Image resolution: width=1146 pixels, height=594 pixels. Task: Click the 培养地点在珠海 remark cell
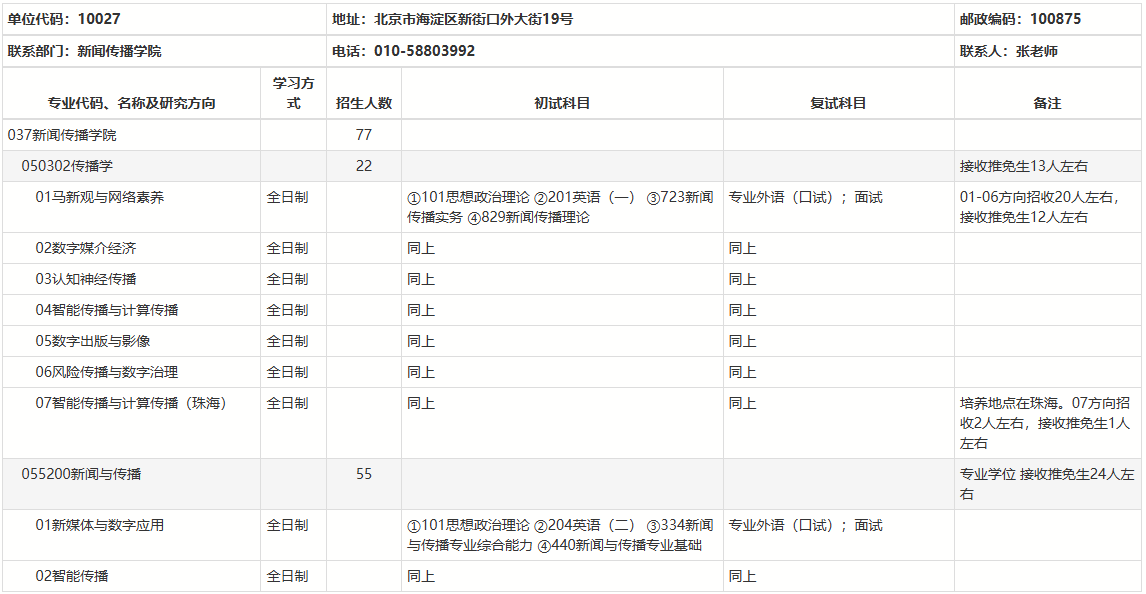(x=1045, y=423)
